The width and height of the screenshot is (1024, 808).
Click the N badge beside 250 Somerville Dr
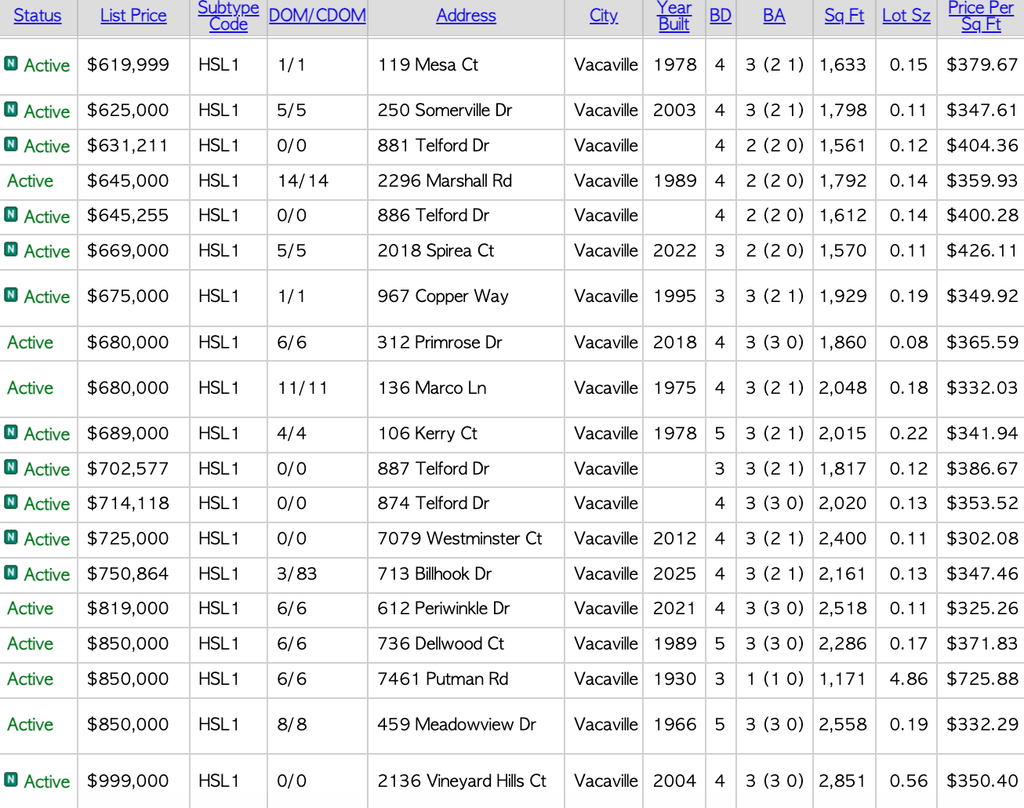11,111
